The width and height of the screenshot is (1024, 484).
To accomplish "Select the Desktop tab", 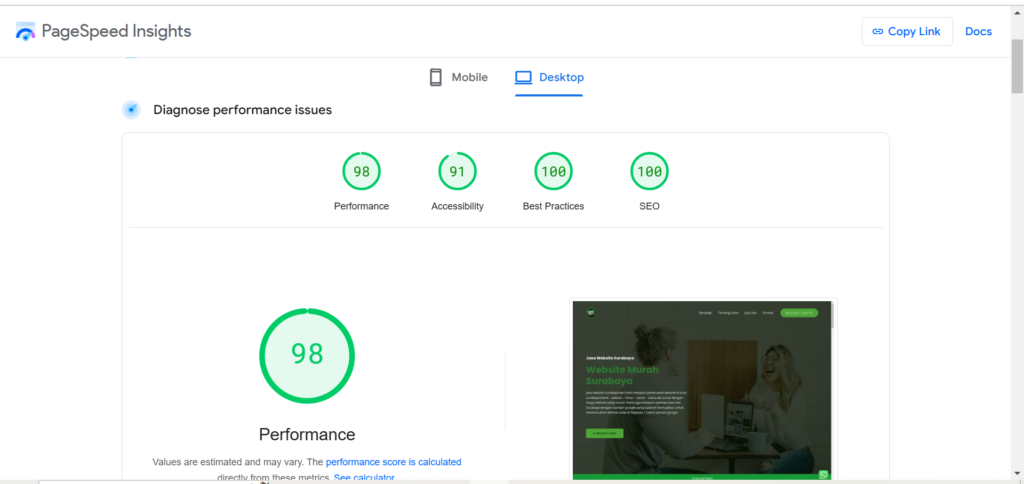I will coord(549,77).
